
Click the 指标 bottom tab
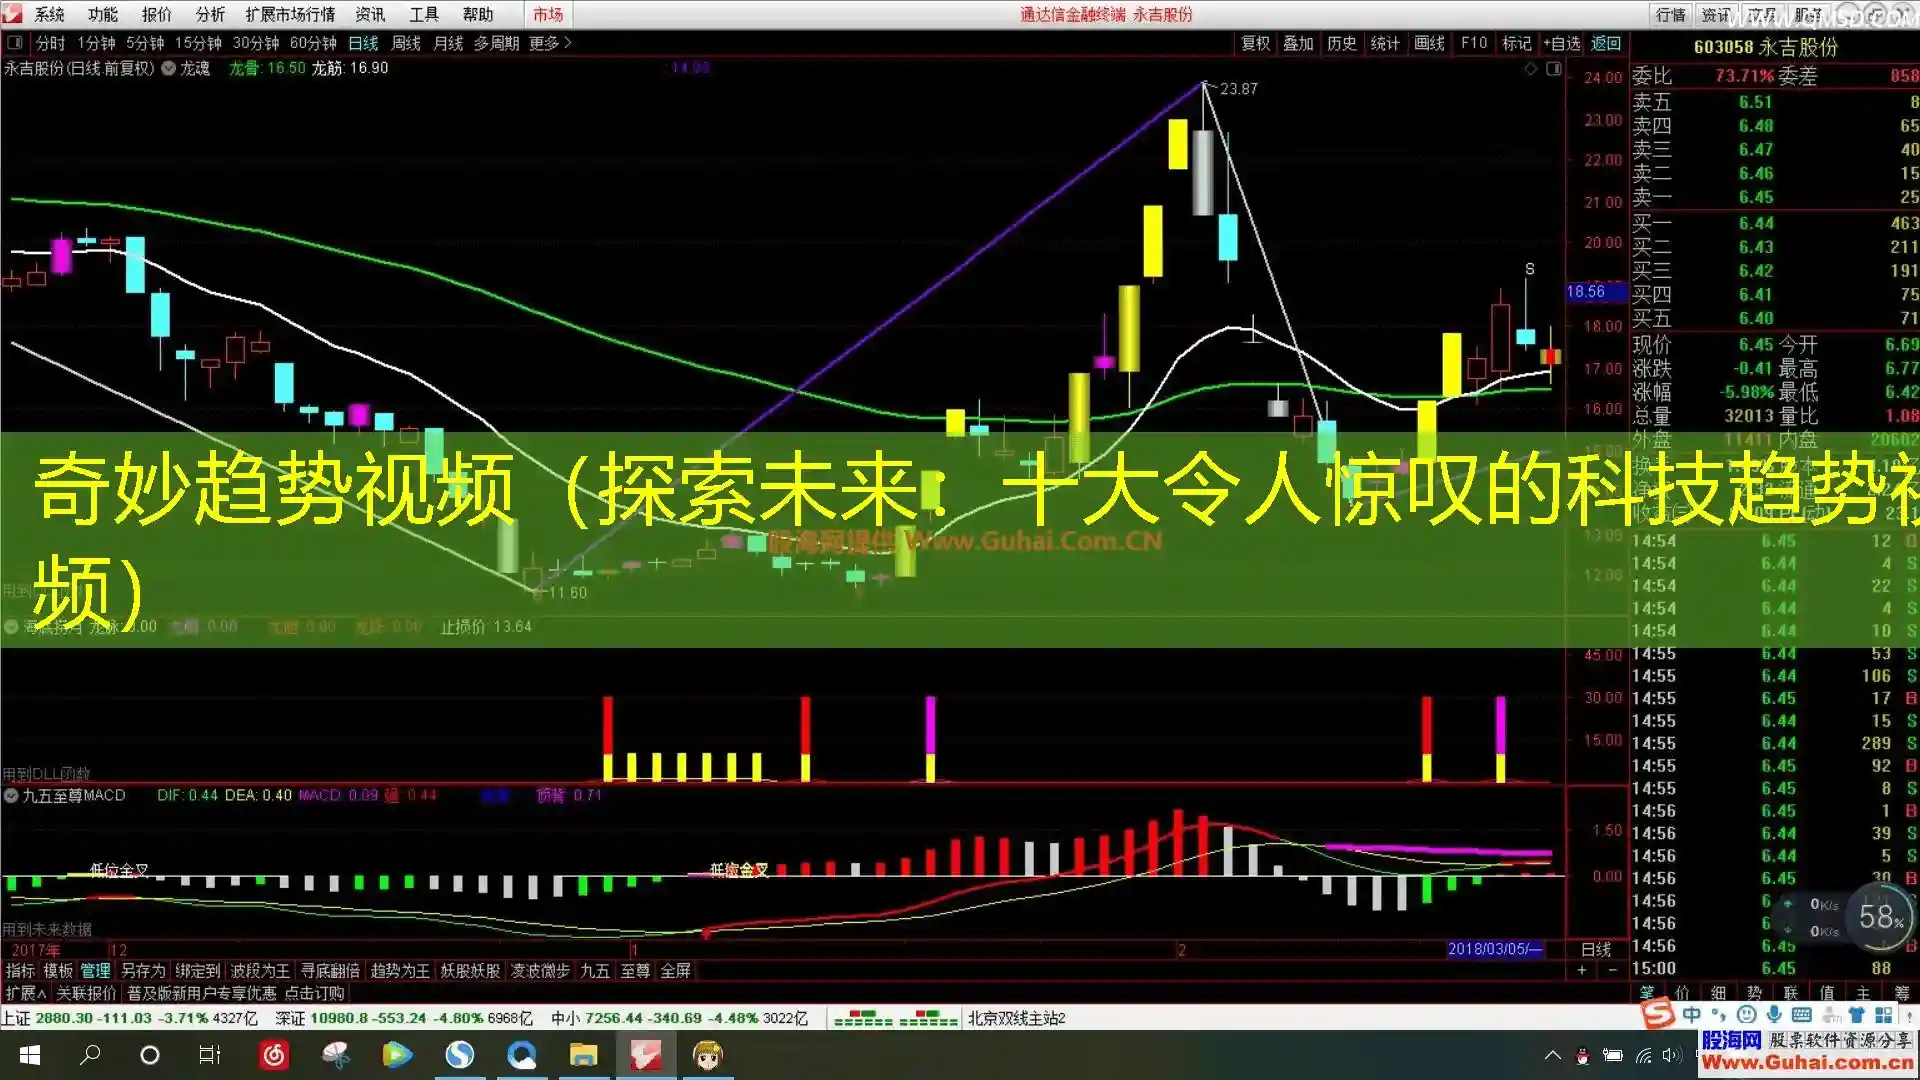point(20,971)
